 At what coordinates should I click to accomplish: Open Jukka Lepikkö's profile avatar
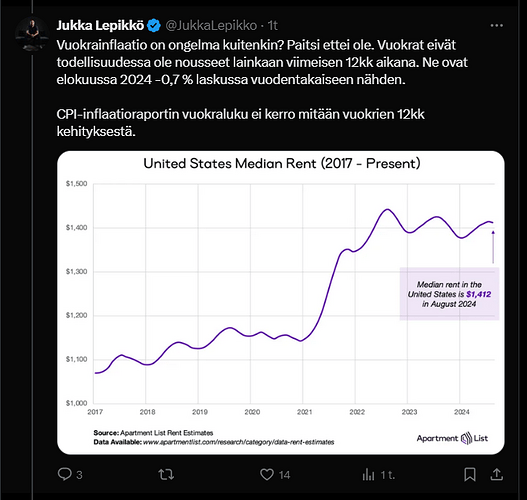coord(32,34)
